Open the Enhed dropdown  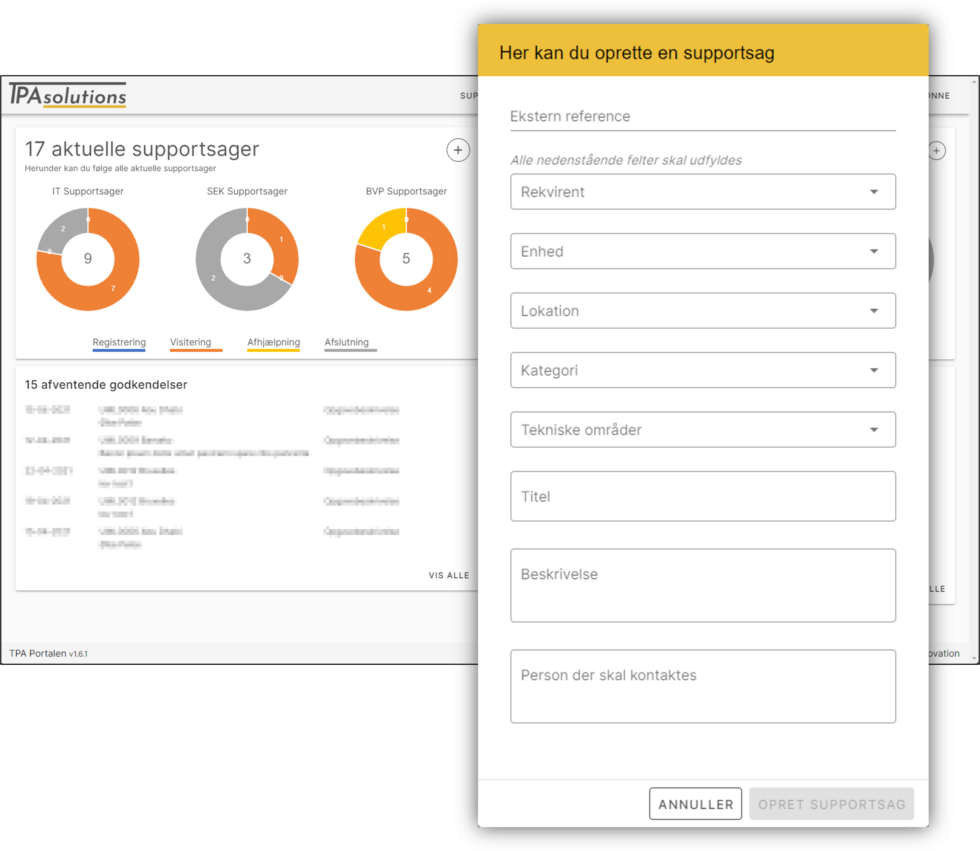point(702,251)
